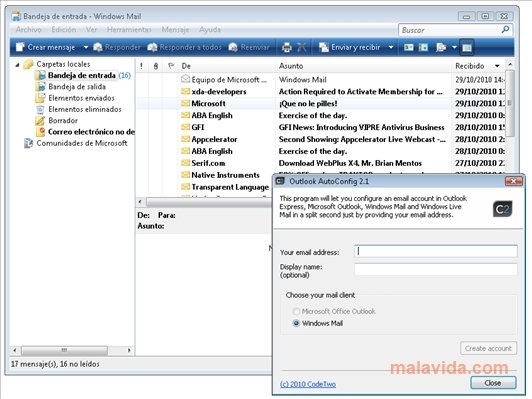Image resolution: width=532 pixels, height=399 pixels.
Task: Click the Enviar y recibir button
Action: click(x=349, y=47)
